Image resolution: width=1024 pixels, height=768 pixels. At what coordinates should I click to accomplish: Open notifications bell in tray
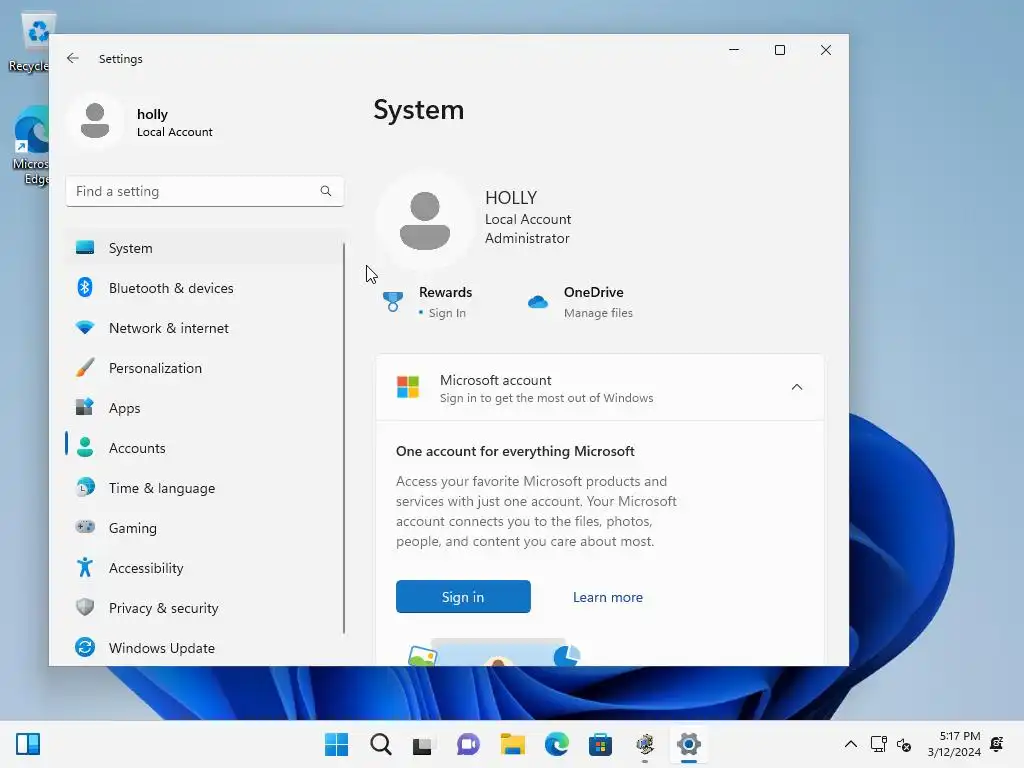click(997, 743)
